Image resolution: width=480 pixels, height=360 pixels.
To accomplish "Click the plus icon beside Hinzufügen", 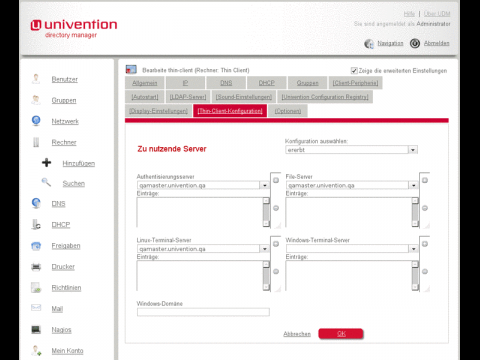I will click(47, 163).
